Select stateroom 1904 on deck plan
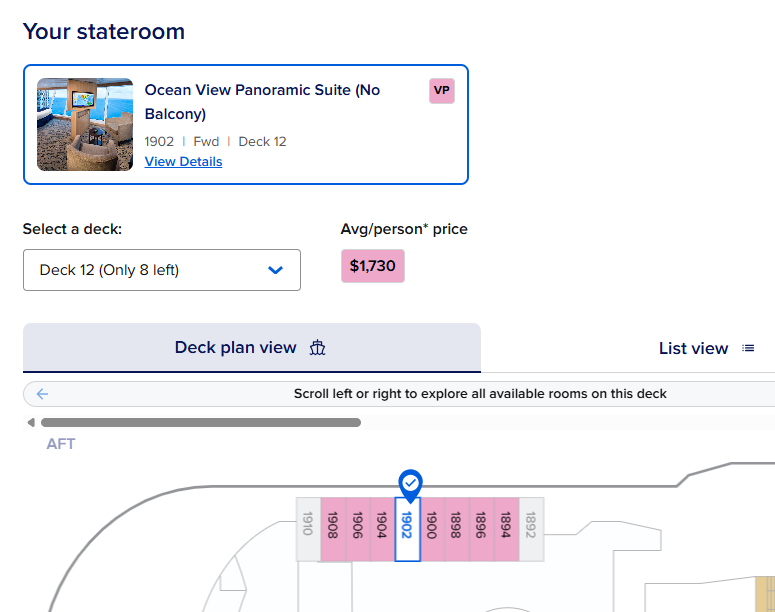The height and width of the screenshot is (612, 775). 382,528
